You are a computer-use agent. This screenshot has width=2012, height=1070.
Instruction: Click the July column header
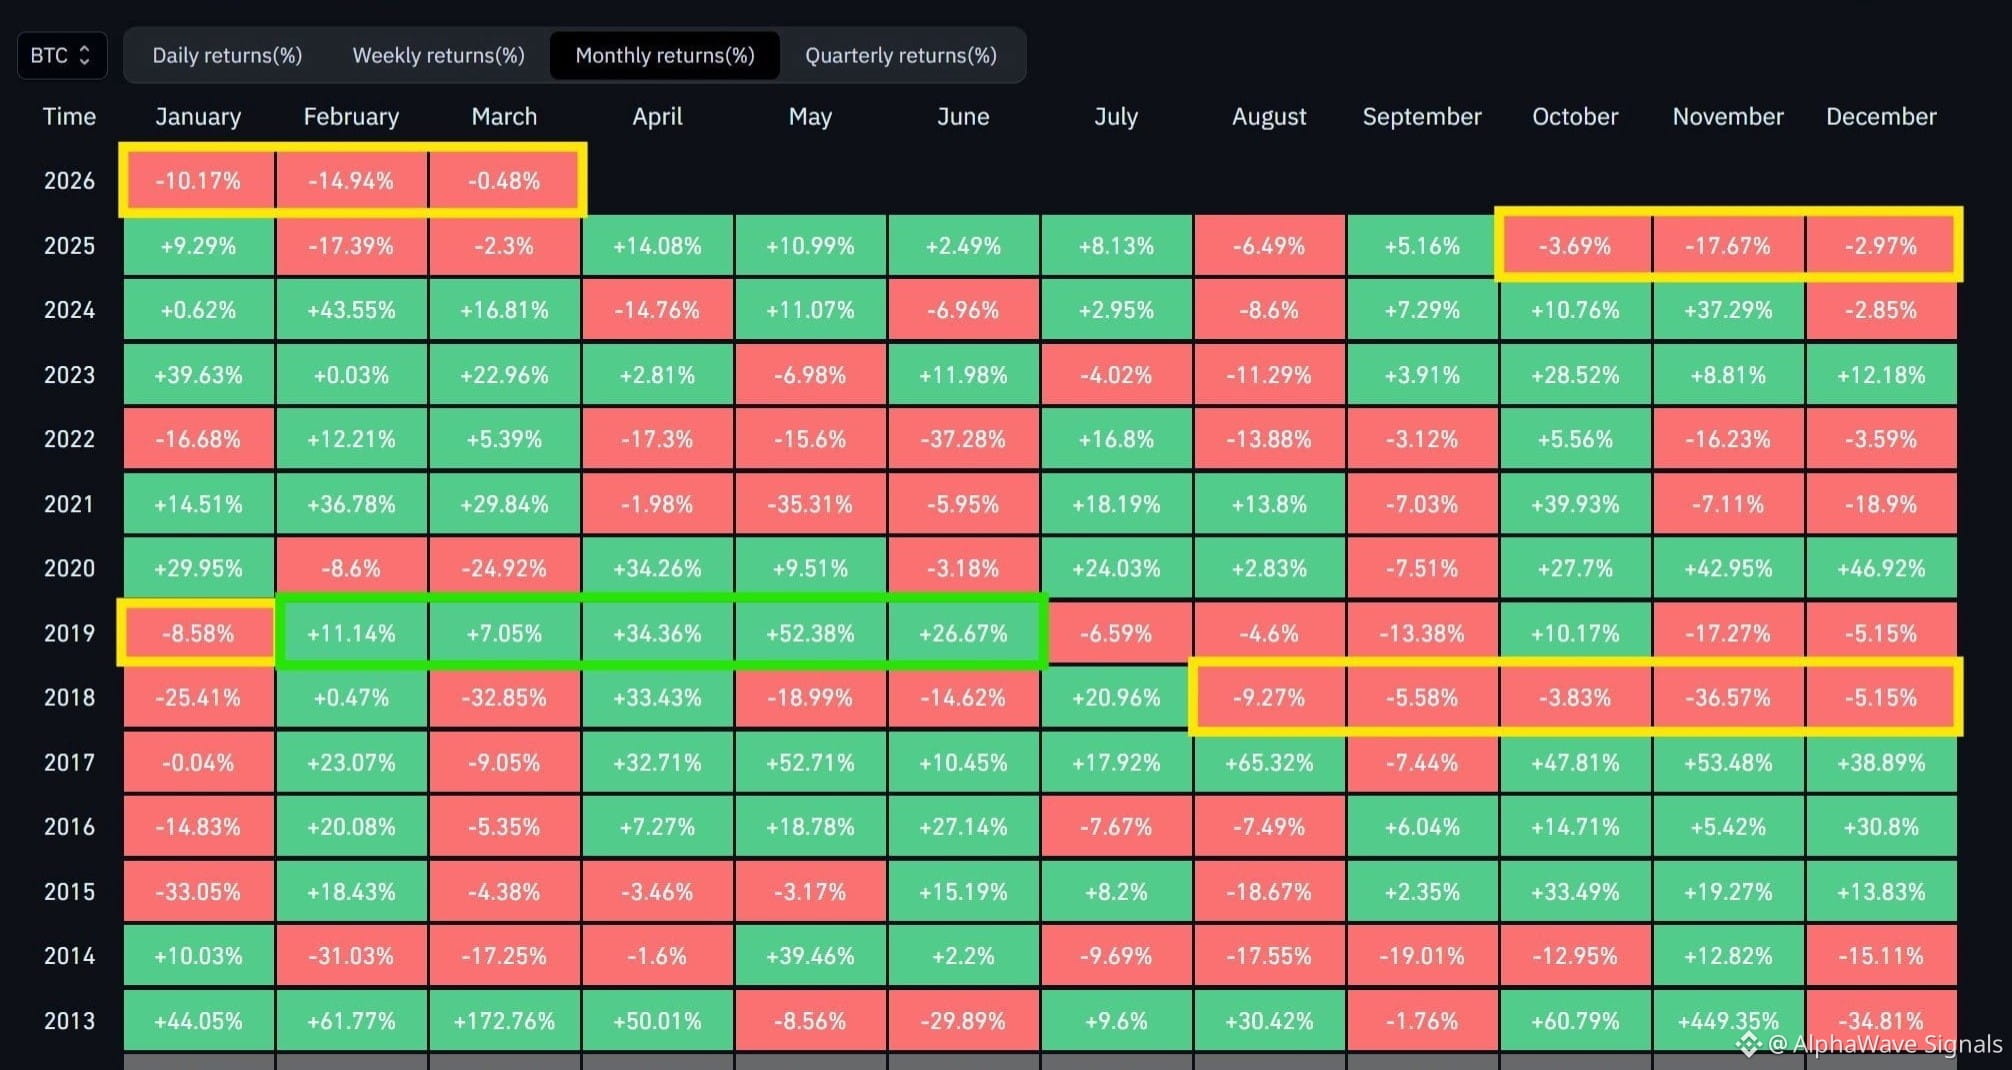click(x=1116, y=116)
